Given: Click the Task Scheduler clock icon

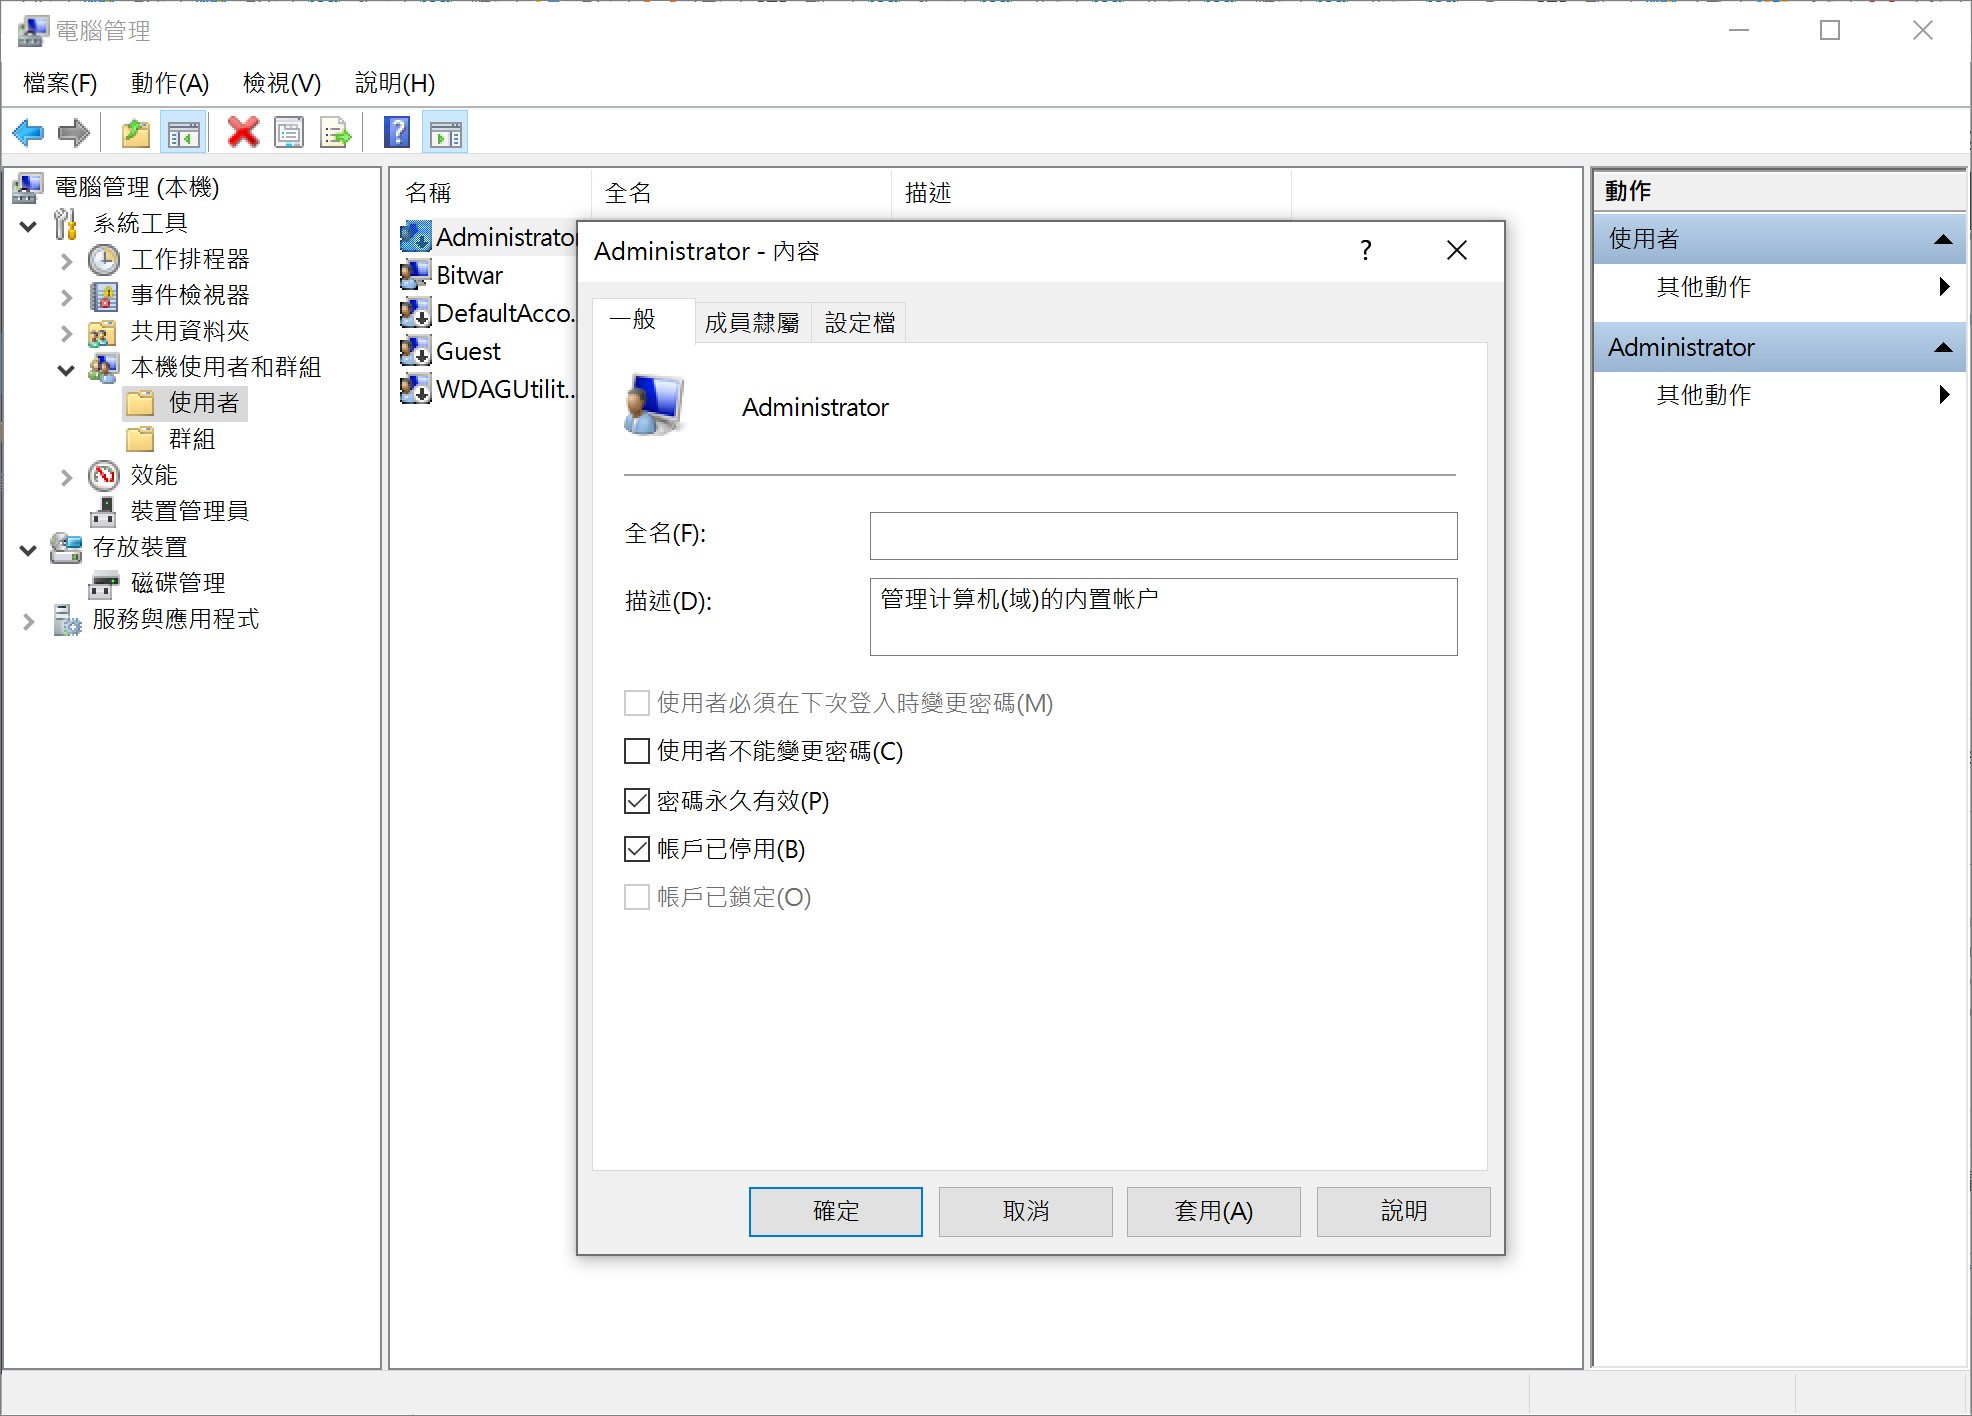Looking at the screenshot, I should [x=104, y=260].
